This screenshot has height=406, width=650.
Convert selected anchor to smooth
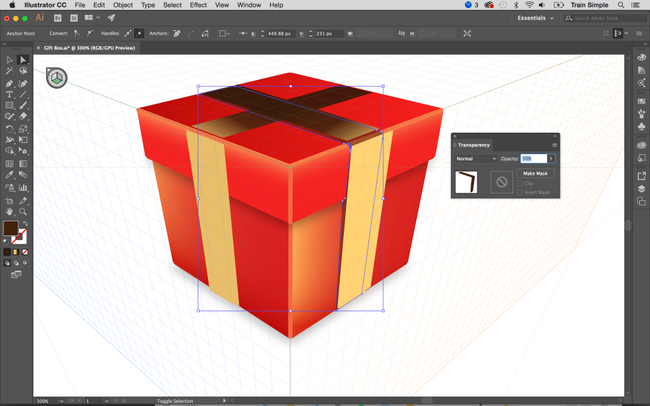click(90, 33)
